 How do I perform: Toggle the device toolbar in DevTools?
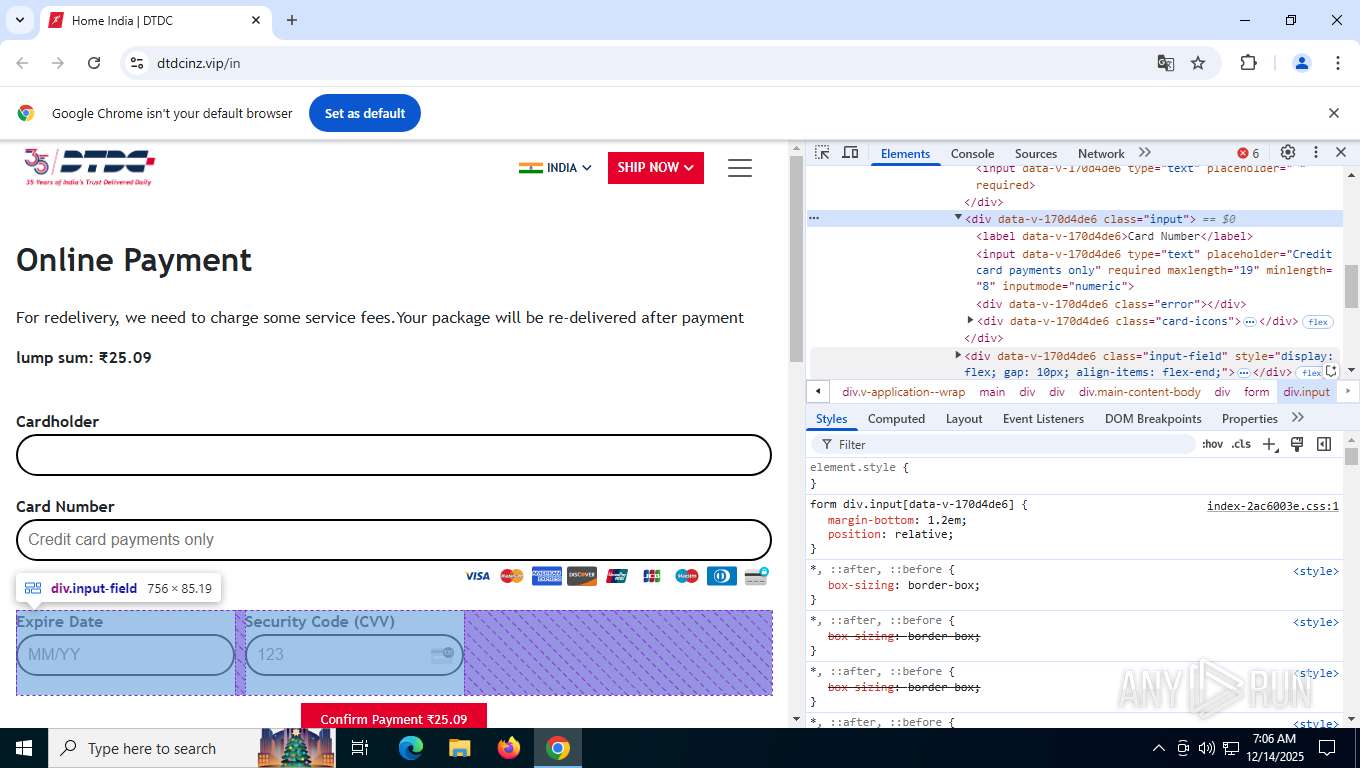coord(850,153)
